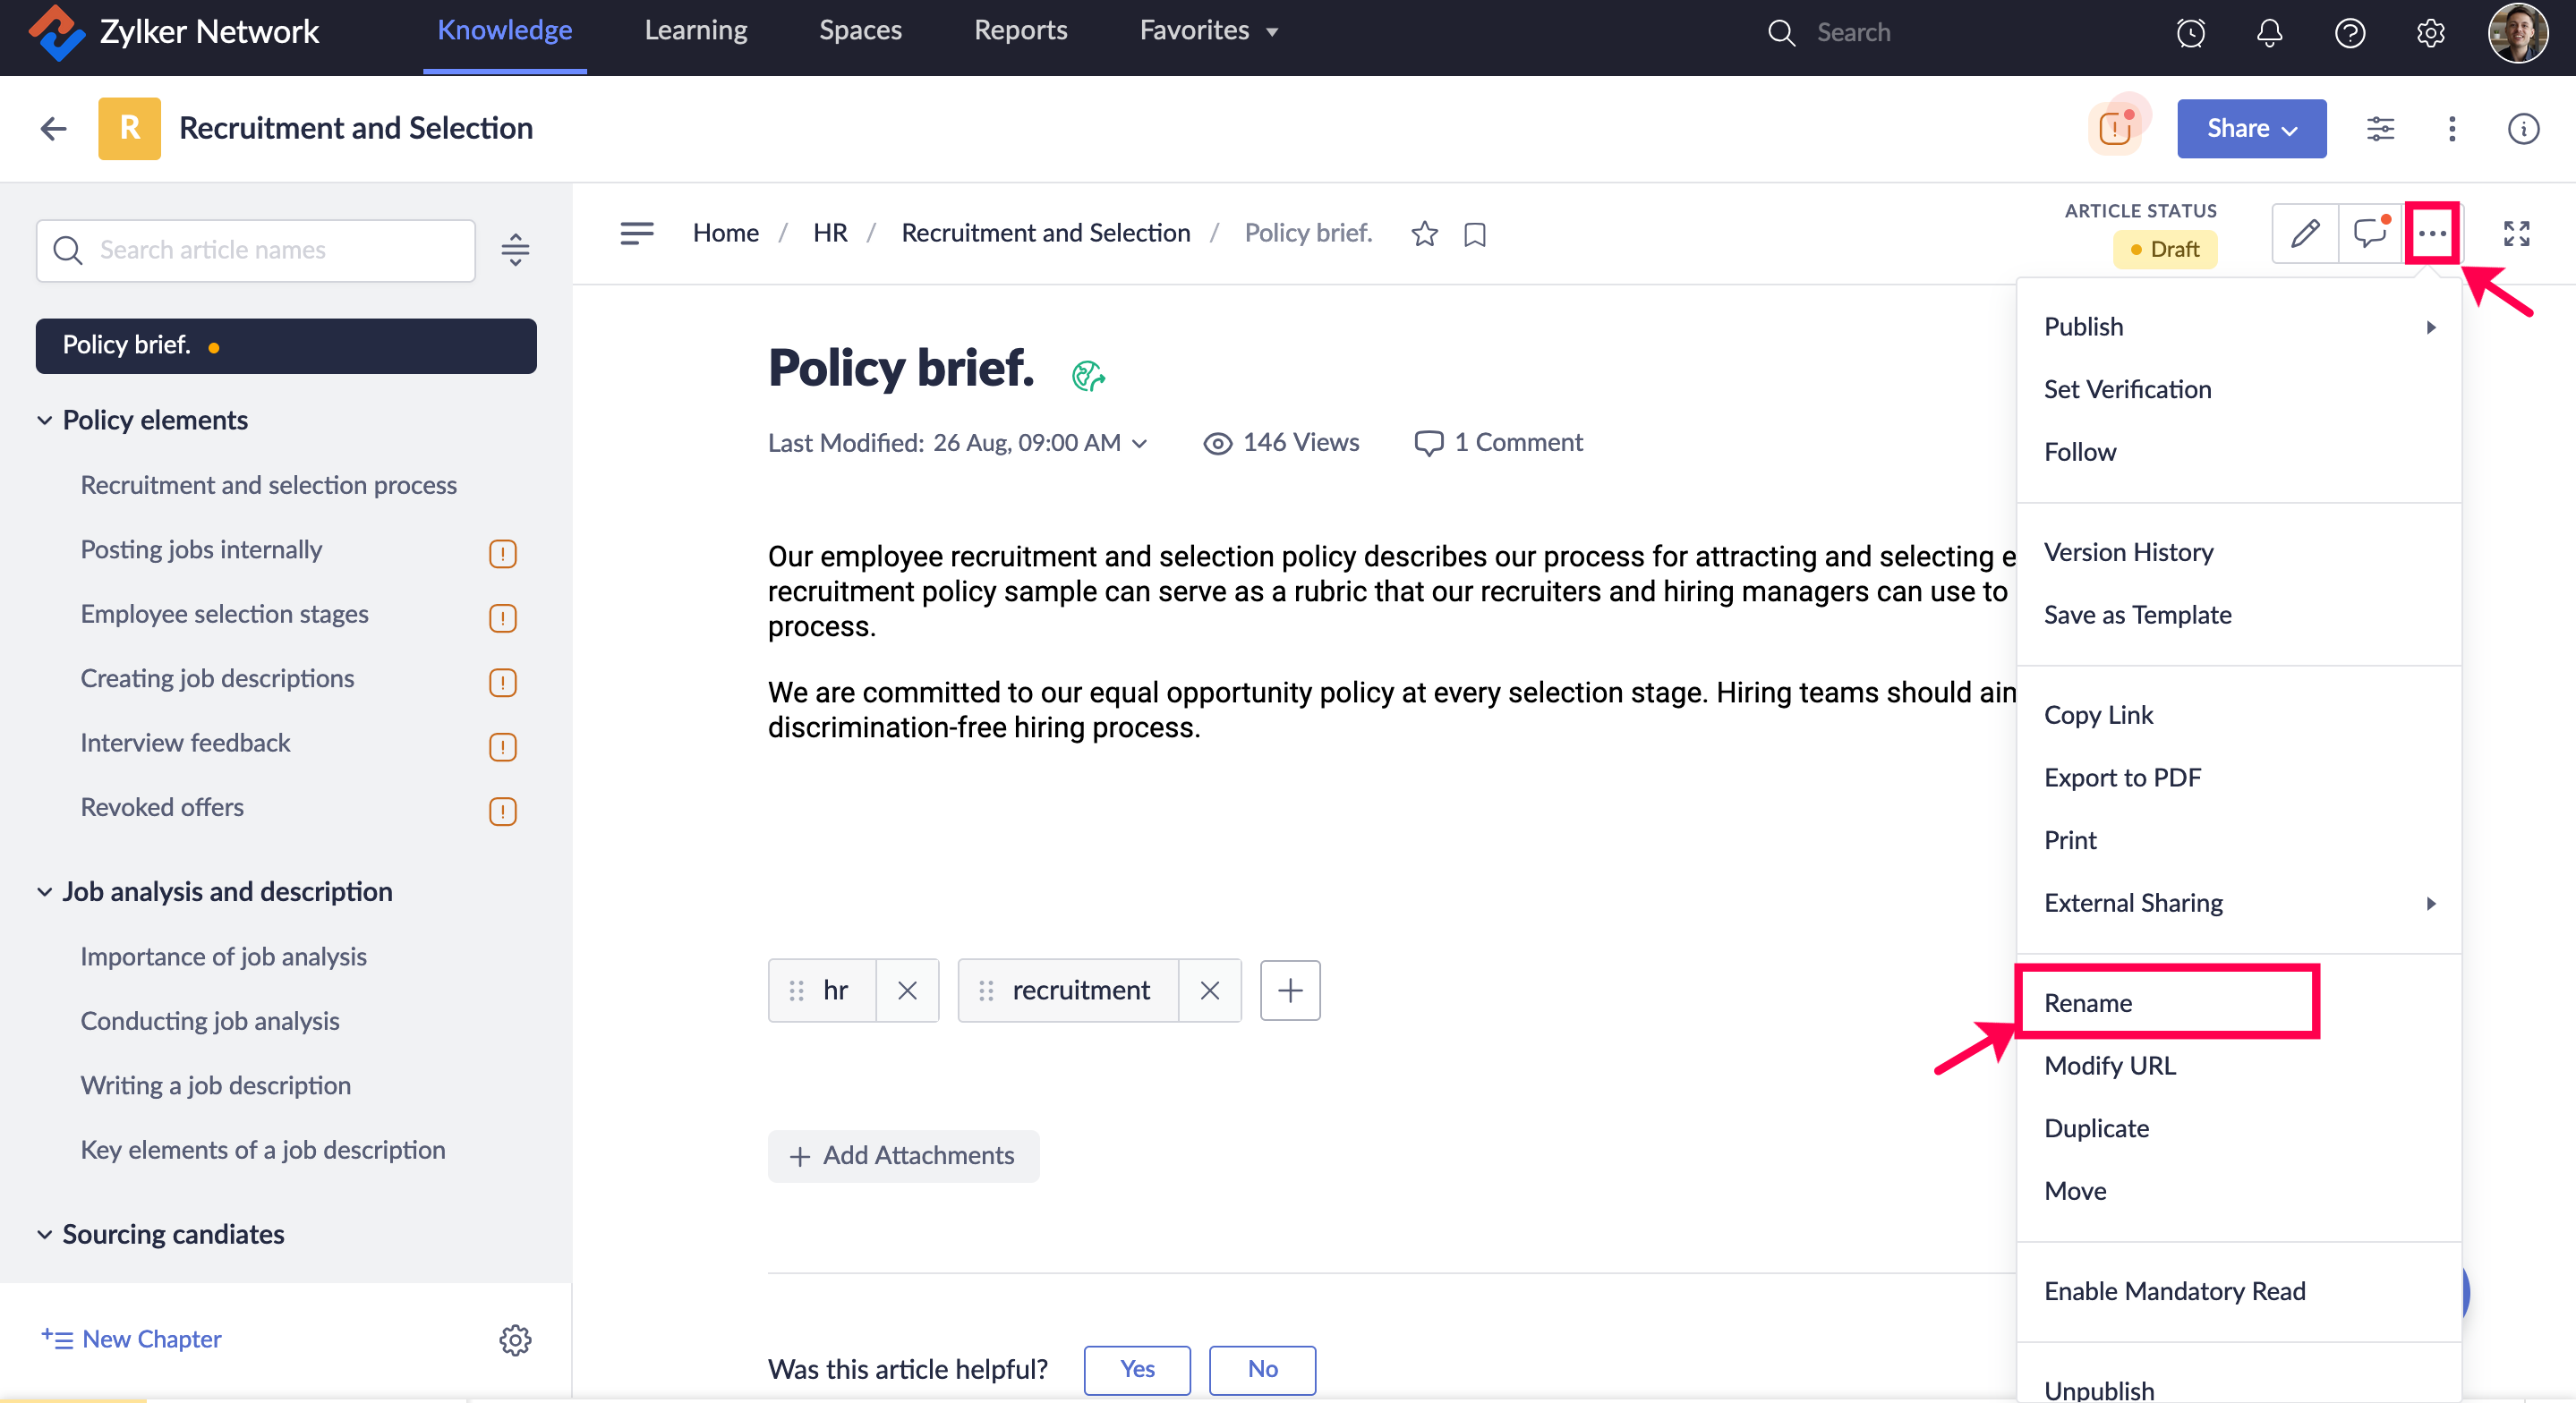Viewport: 2576px width, 1403px height.
Task: Click the recent activity clock icon
Action: [x=2190, y=32]
